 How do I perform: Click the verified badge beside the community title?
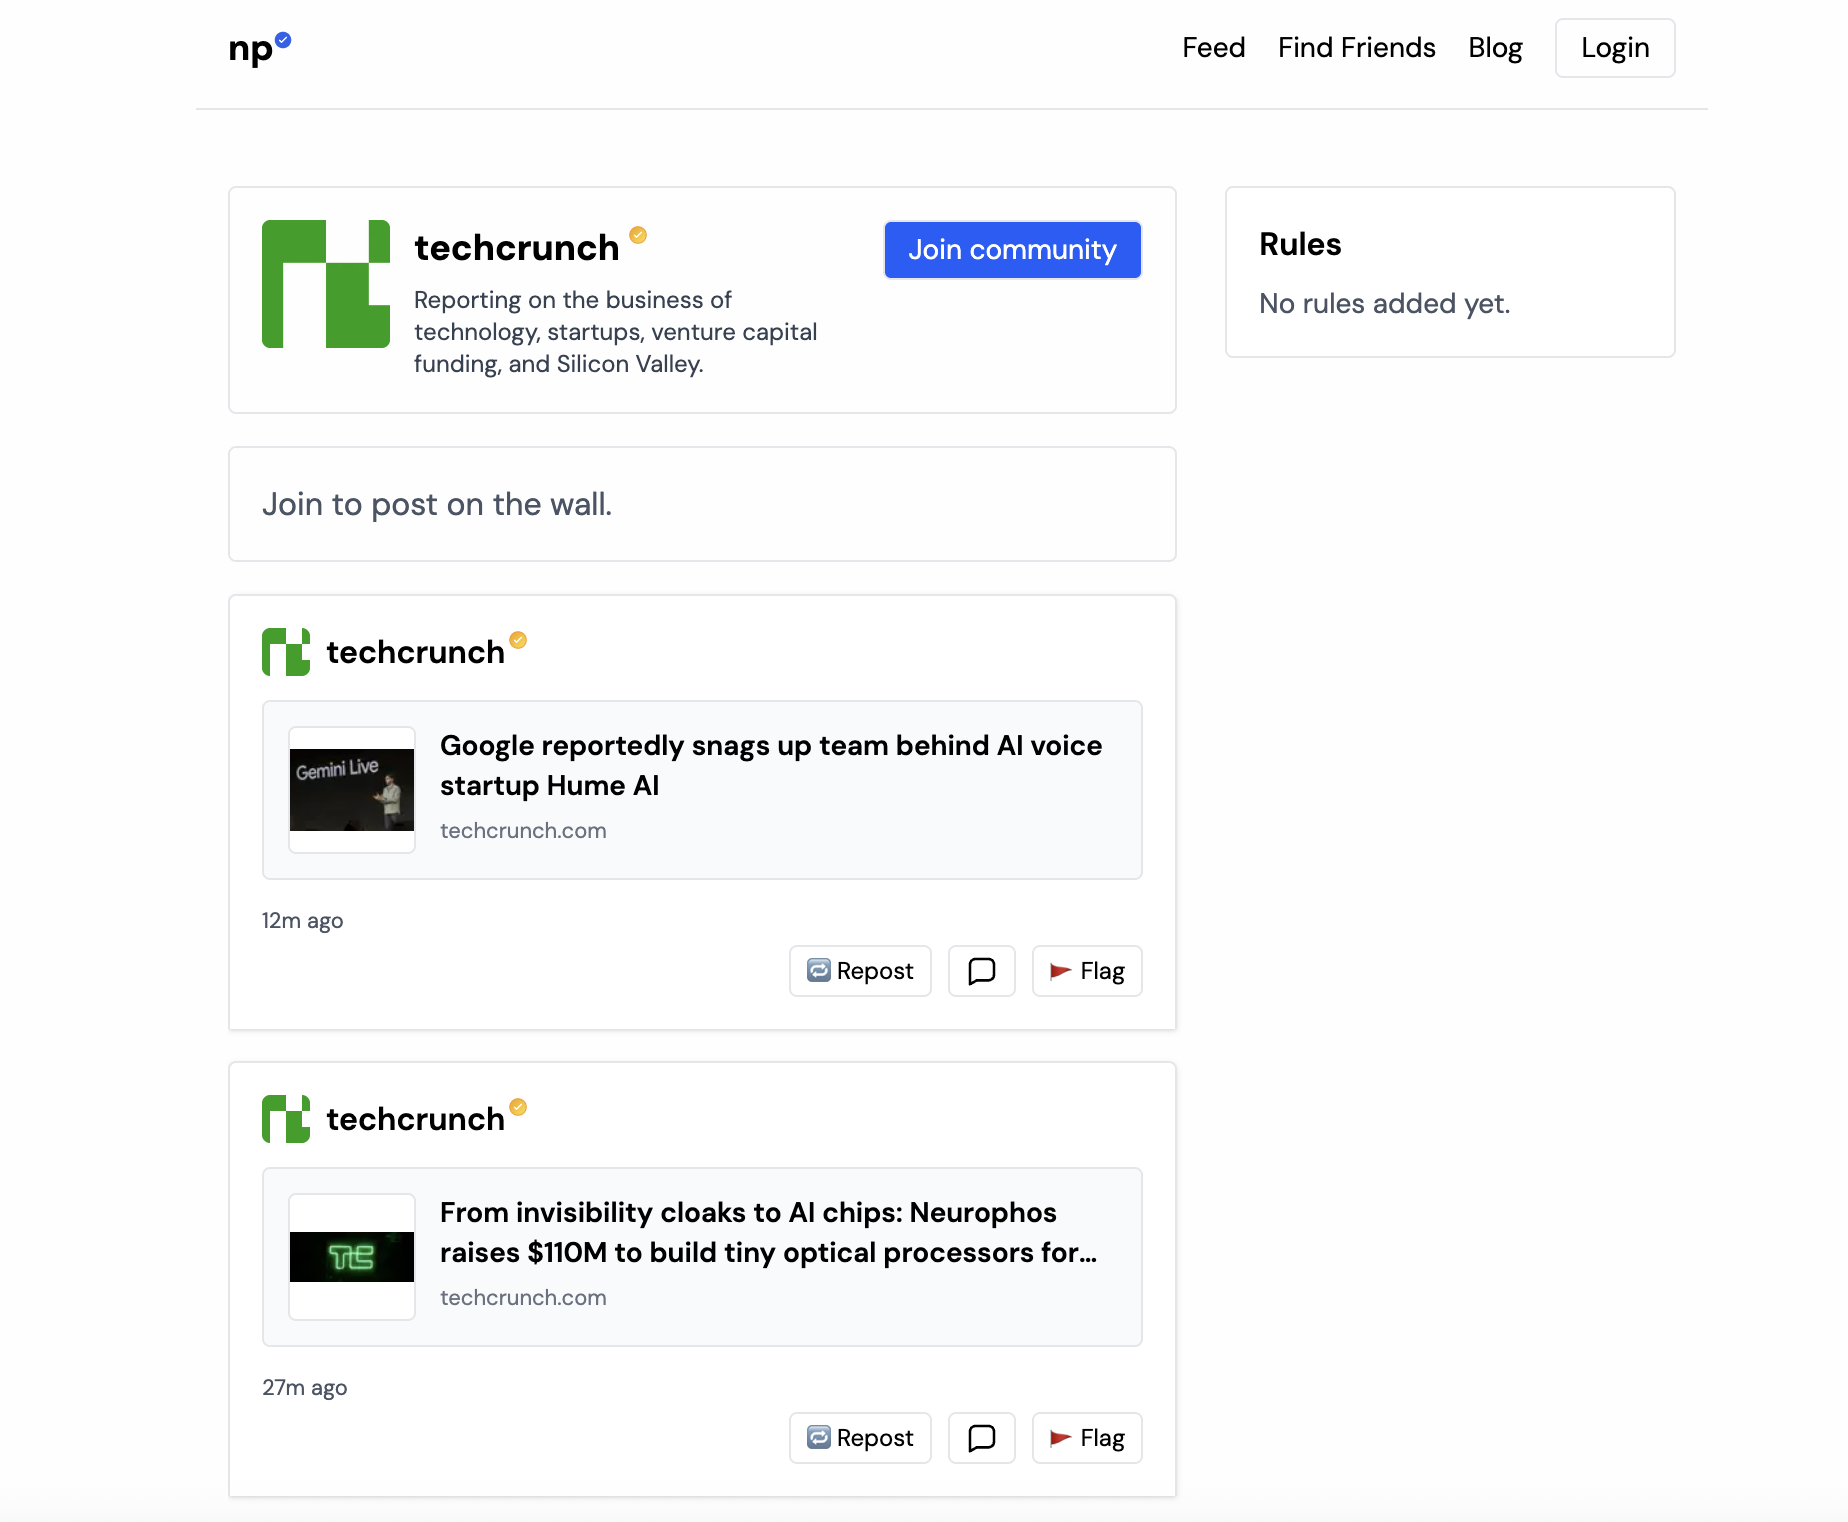pyautogui.click(x=638, y=235)
